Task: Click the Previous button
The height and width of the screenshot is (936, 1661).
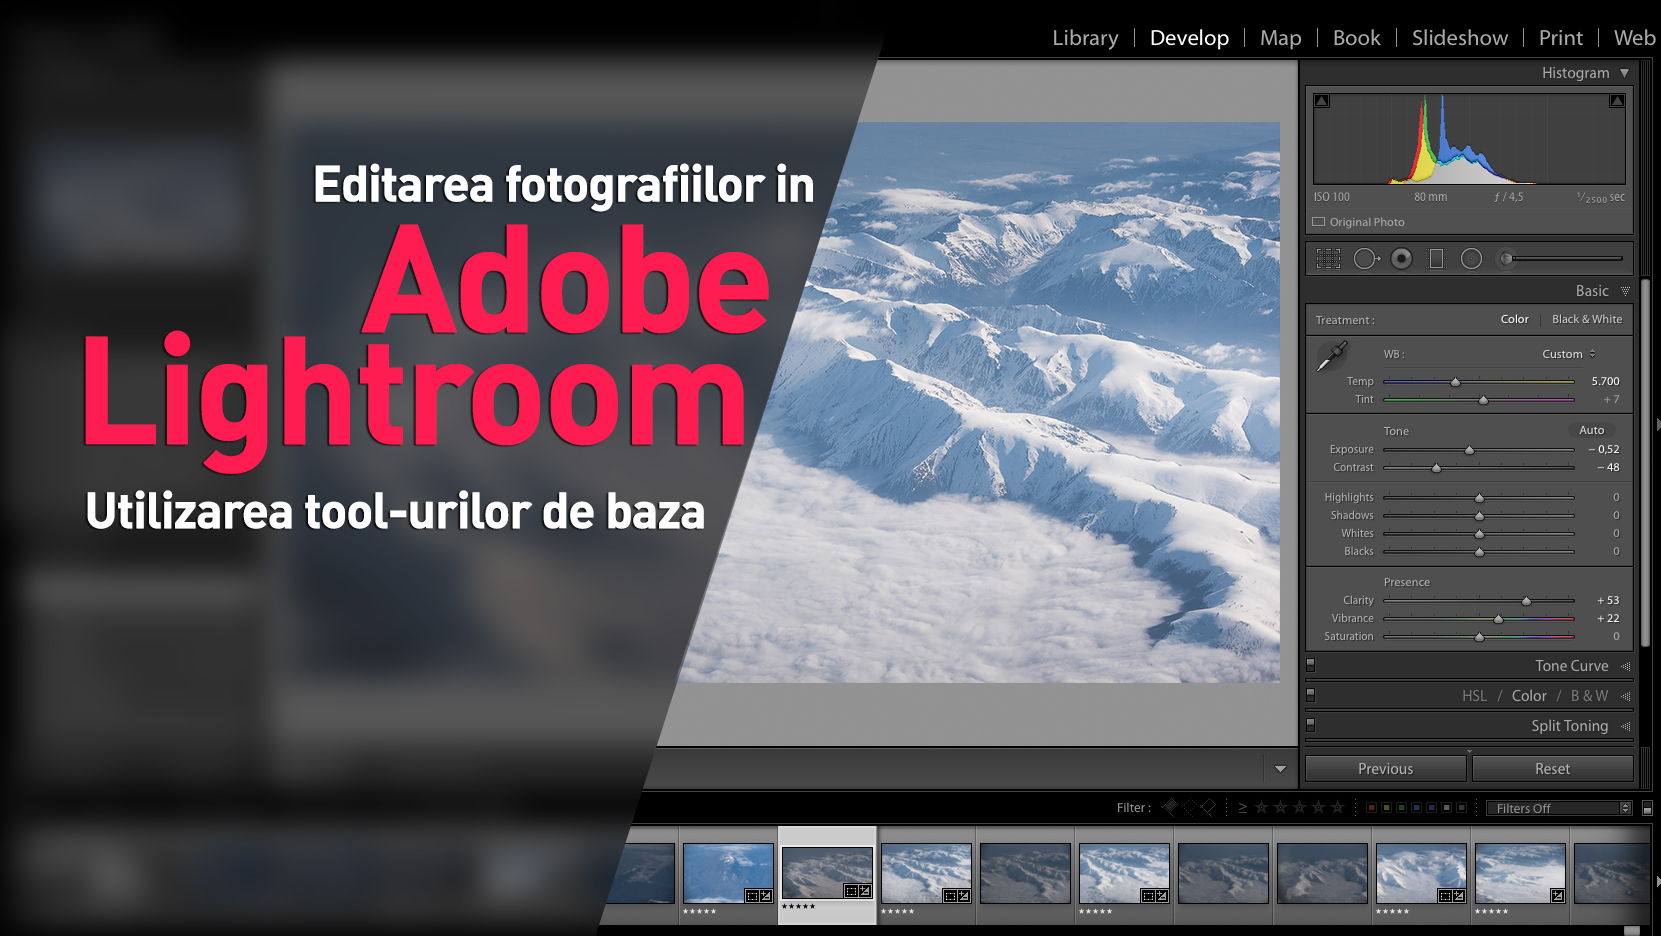Action: pyautogui.click(x=1386, y=768)
